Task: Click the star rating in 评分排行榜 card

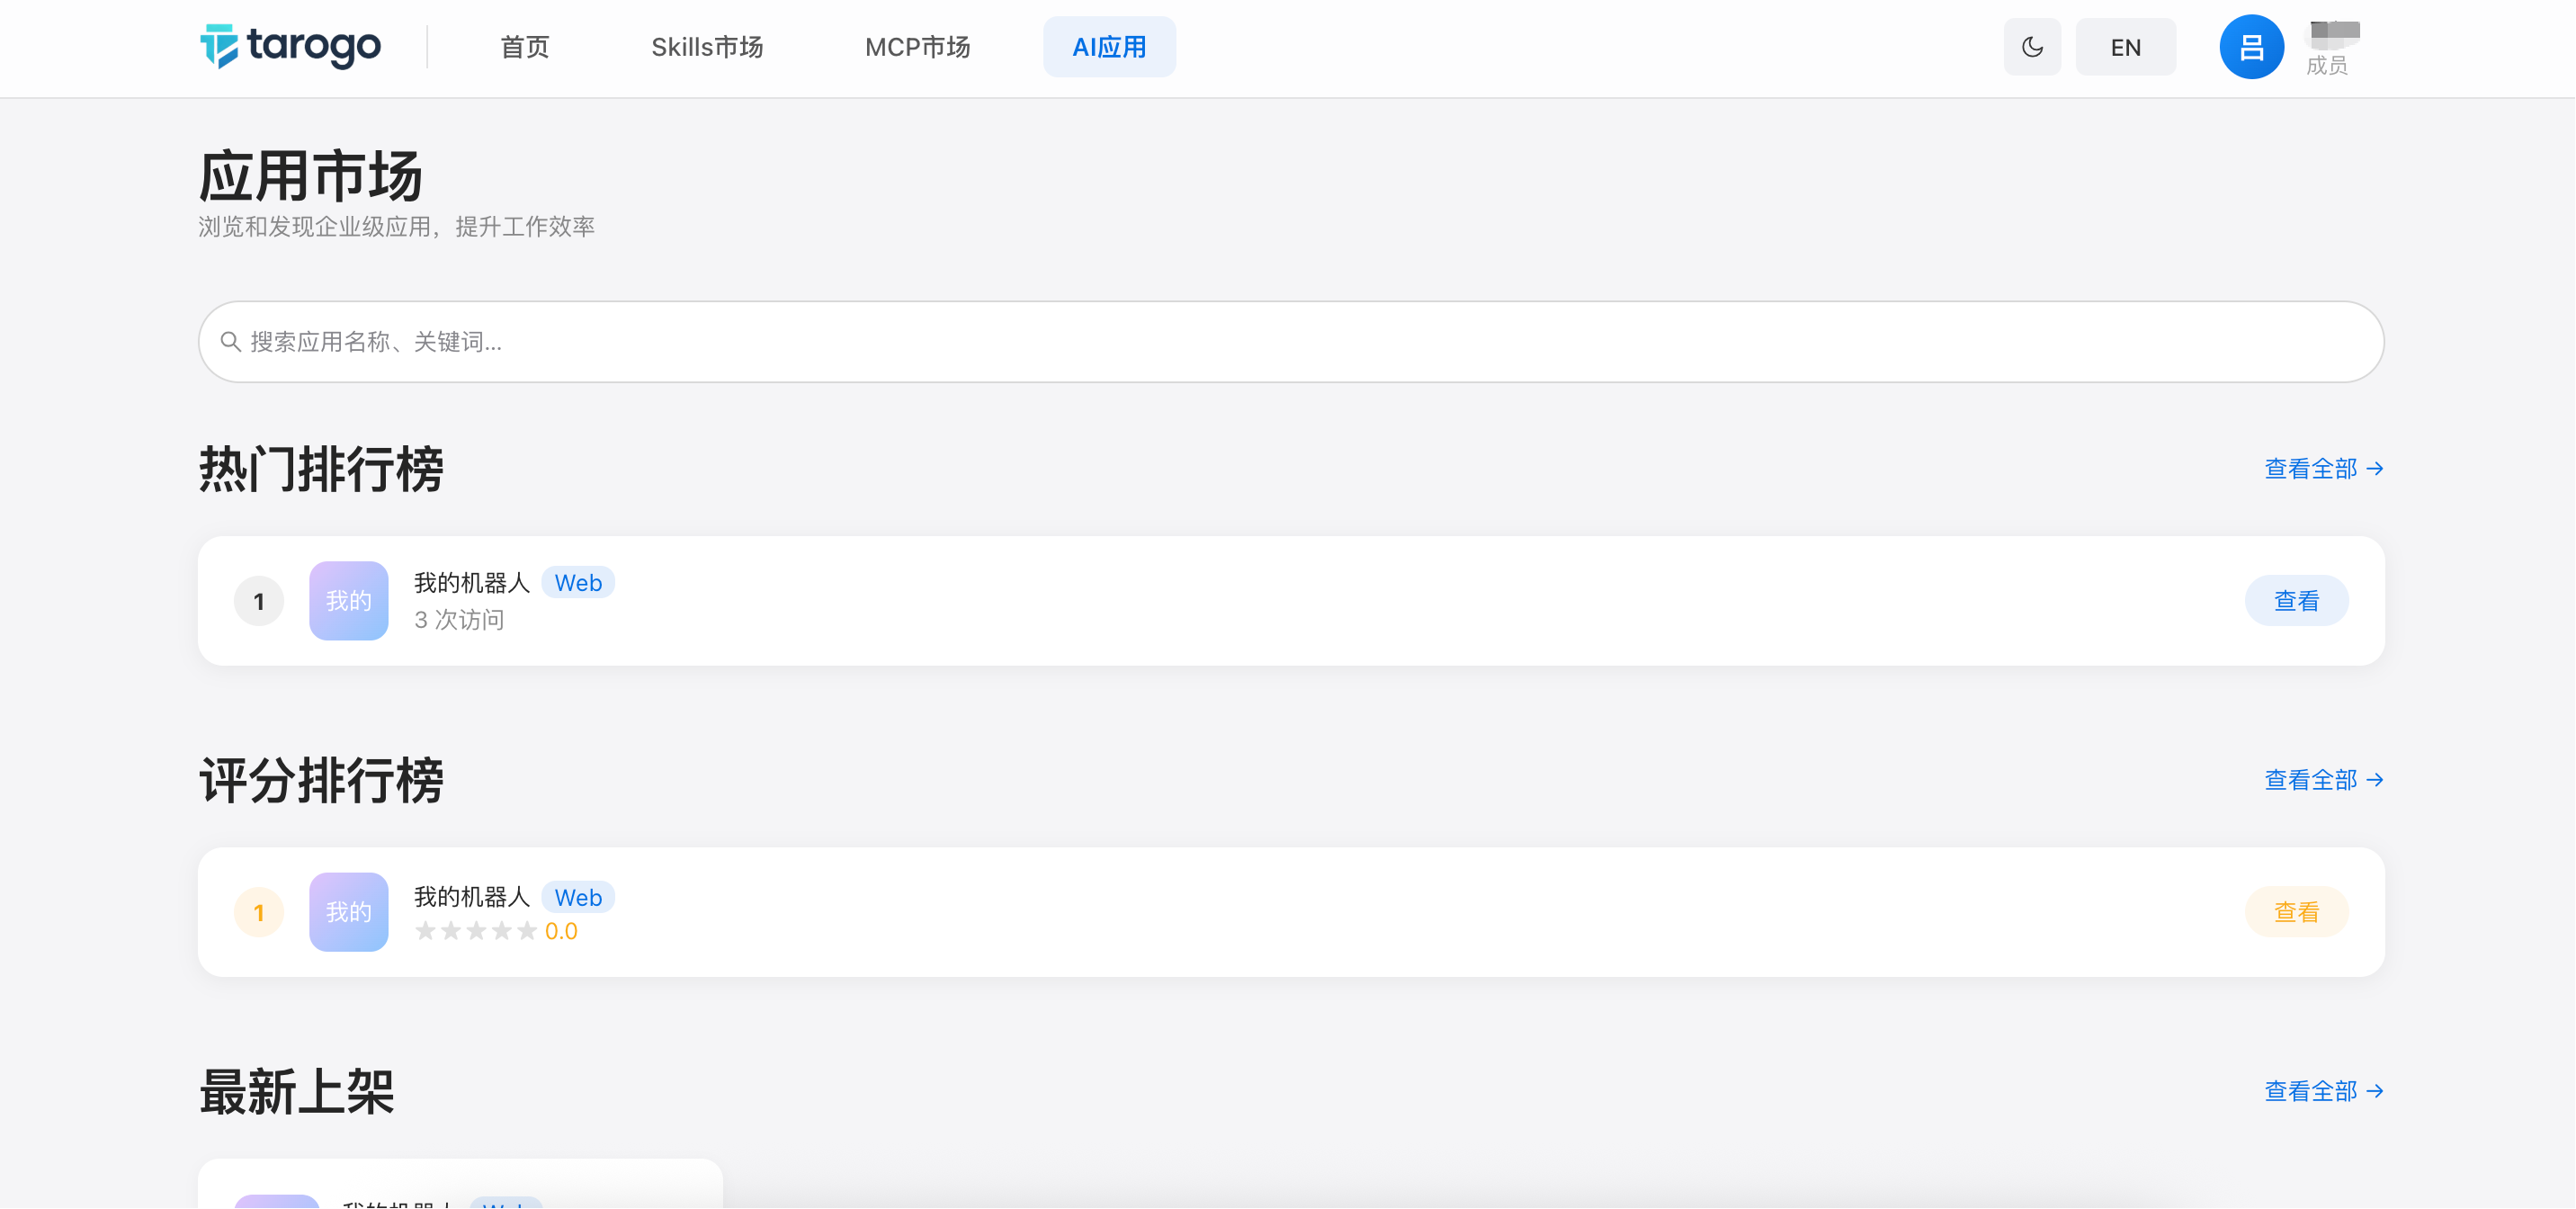Action: pyautogui.click(x=476, y=931)
